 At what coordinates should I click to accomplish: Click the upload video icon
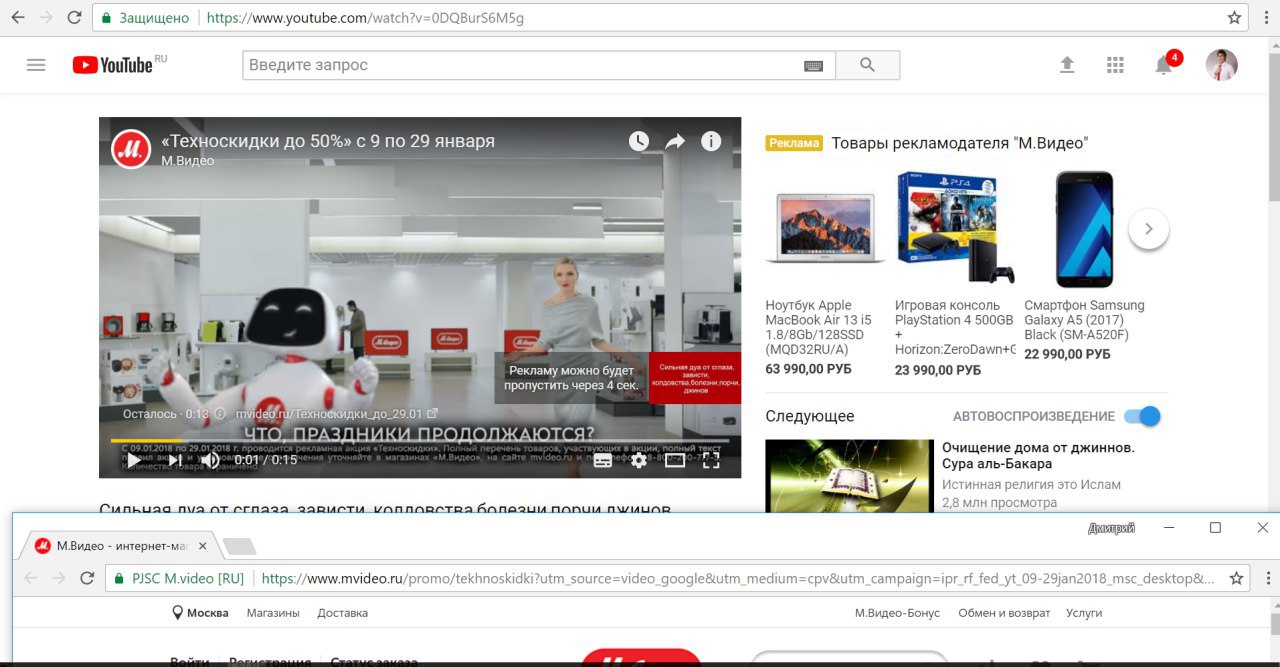coord(1067,65)
